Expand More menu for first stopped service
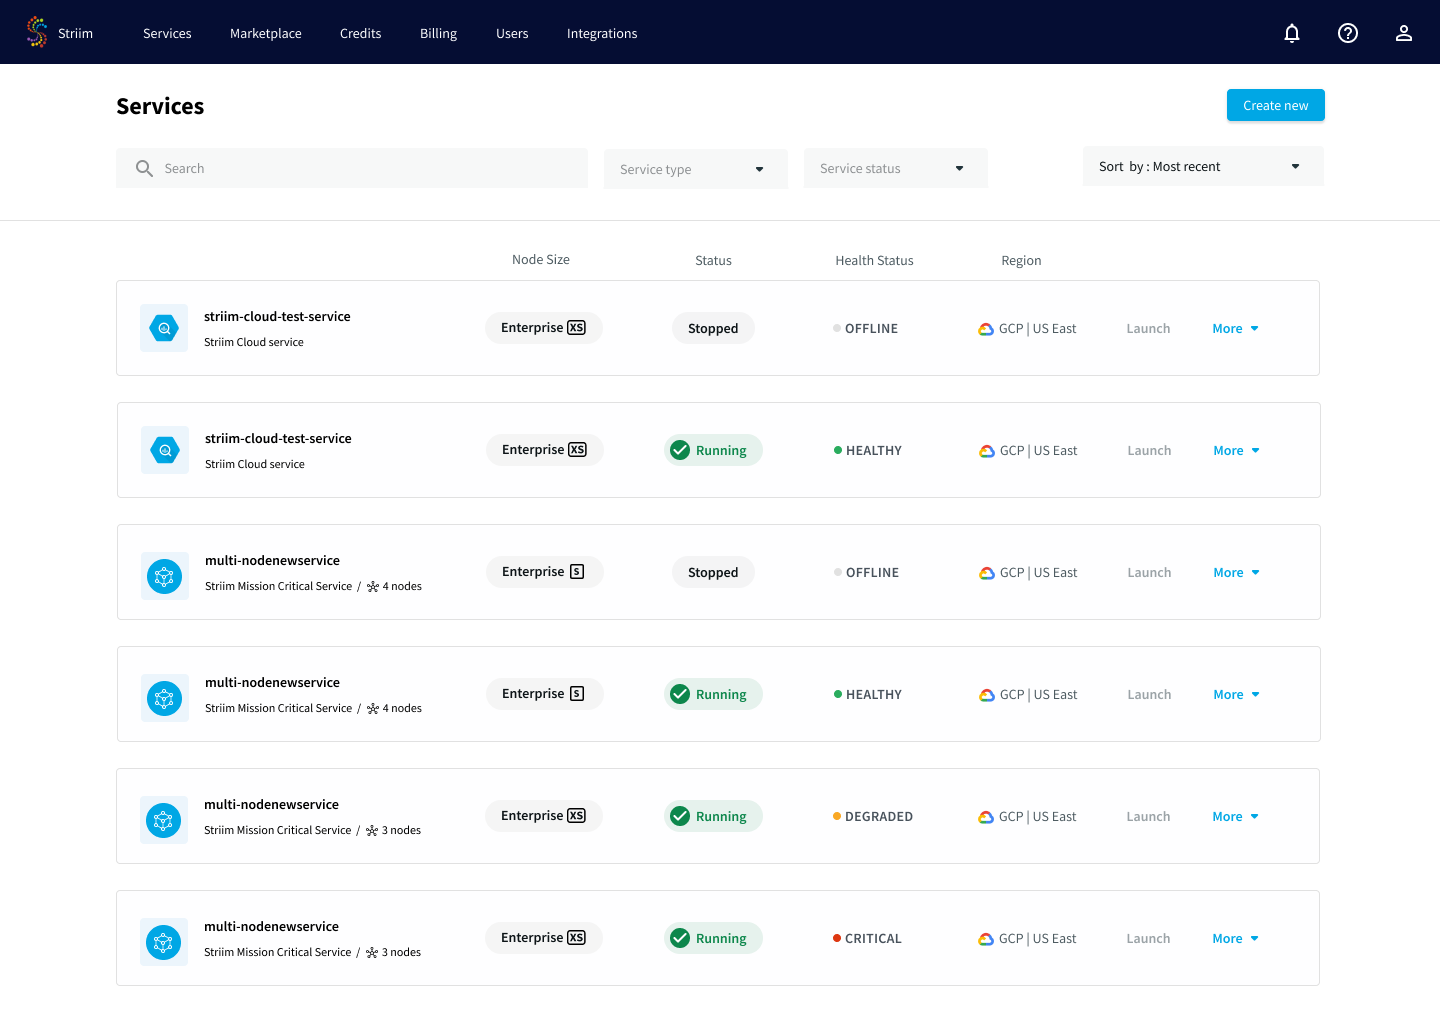Screen dimensions: 1440x1024 click(1235, 328)
